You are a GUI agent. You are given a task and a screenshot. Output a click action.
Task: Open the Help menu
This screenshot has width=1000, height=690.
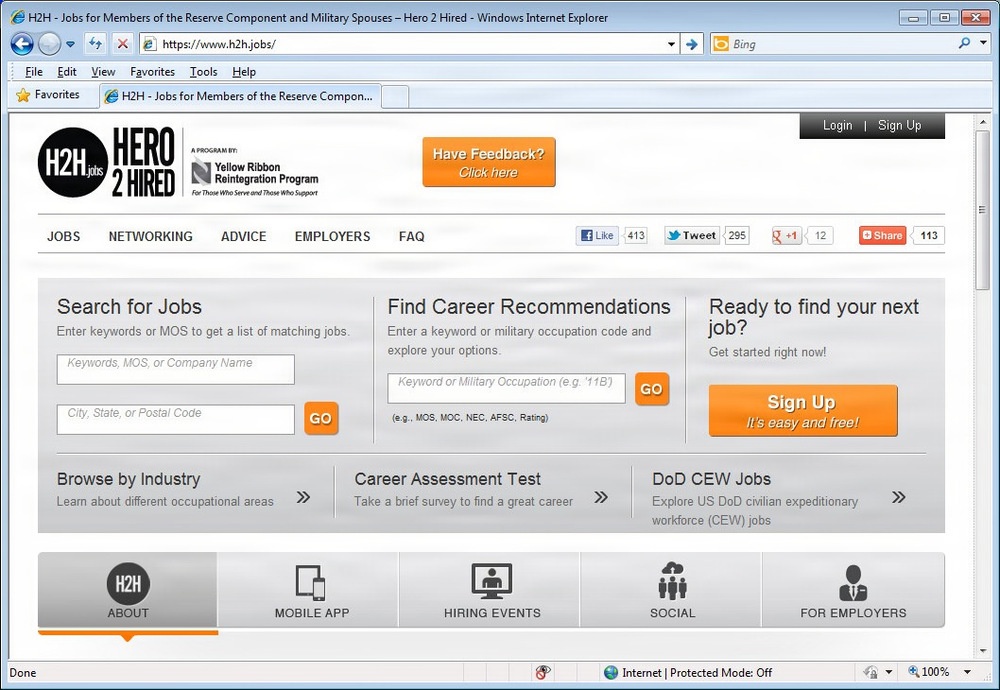(244, 72)
